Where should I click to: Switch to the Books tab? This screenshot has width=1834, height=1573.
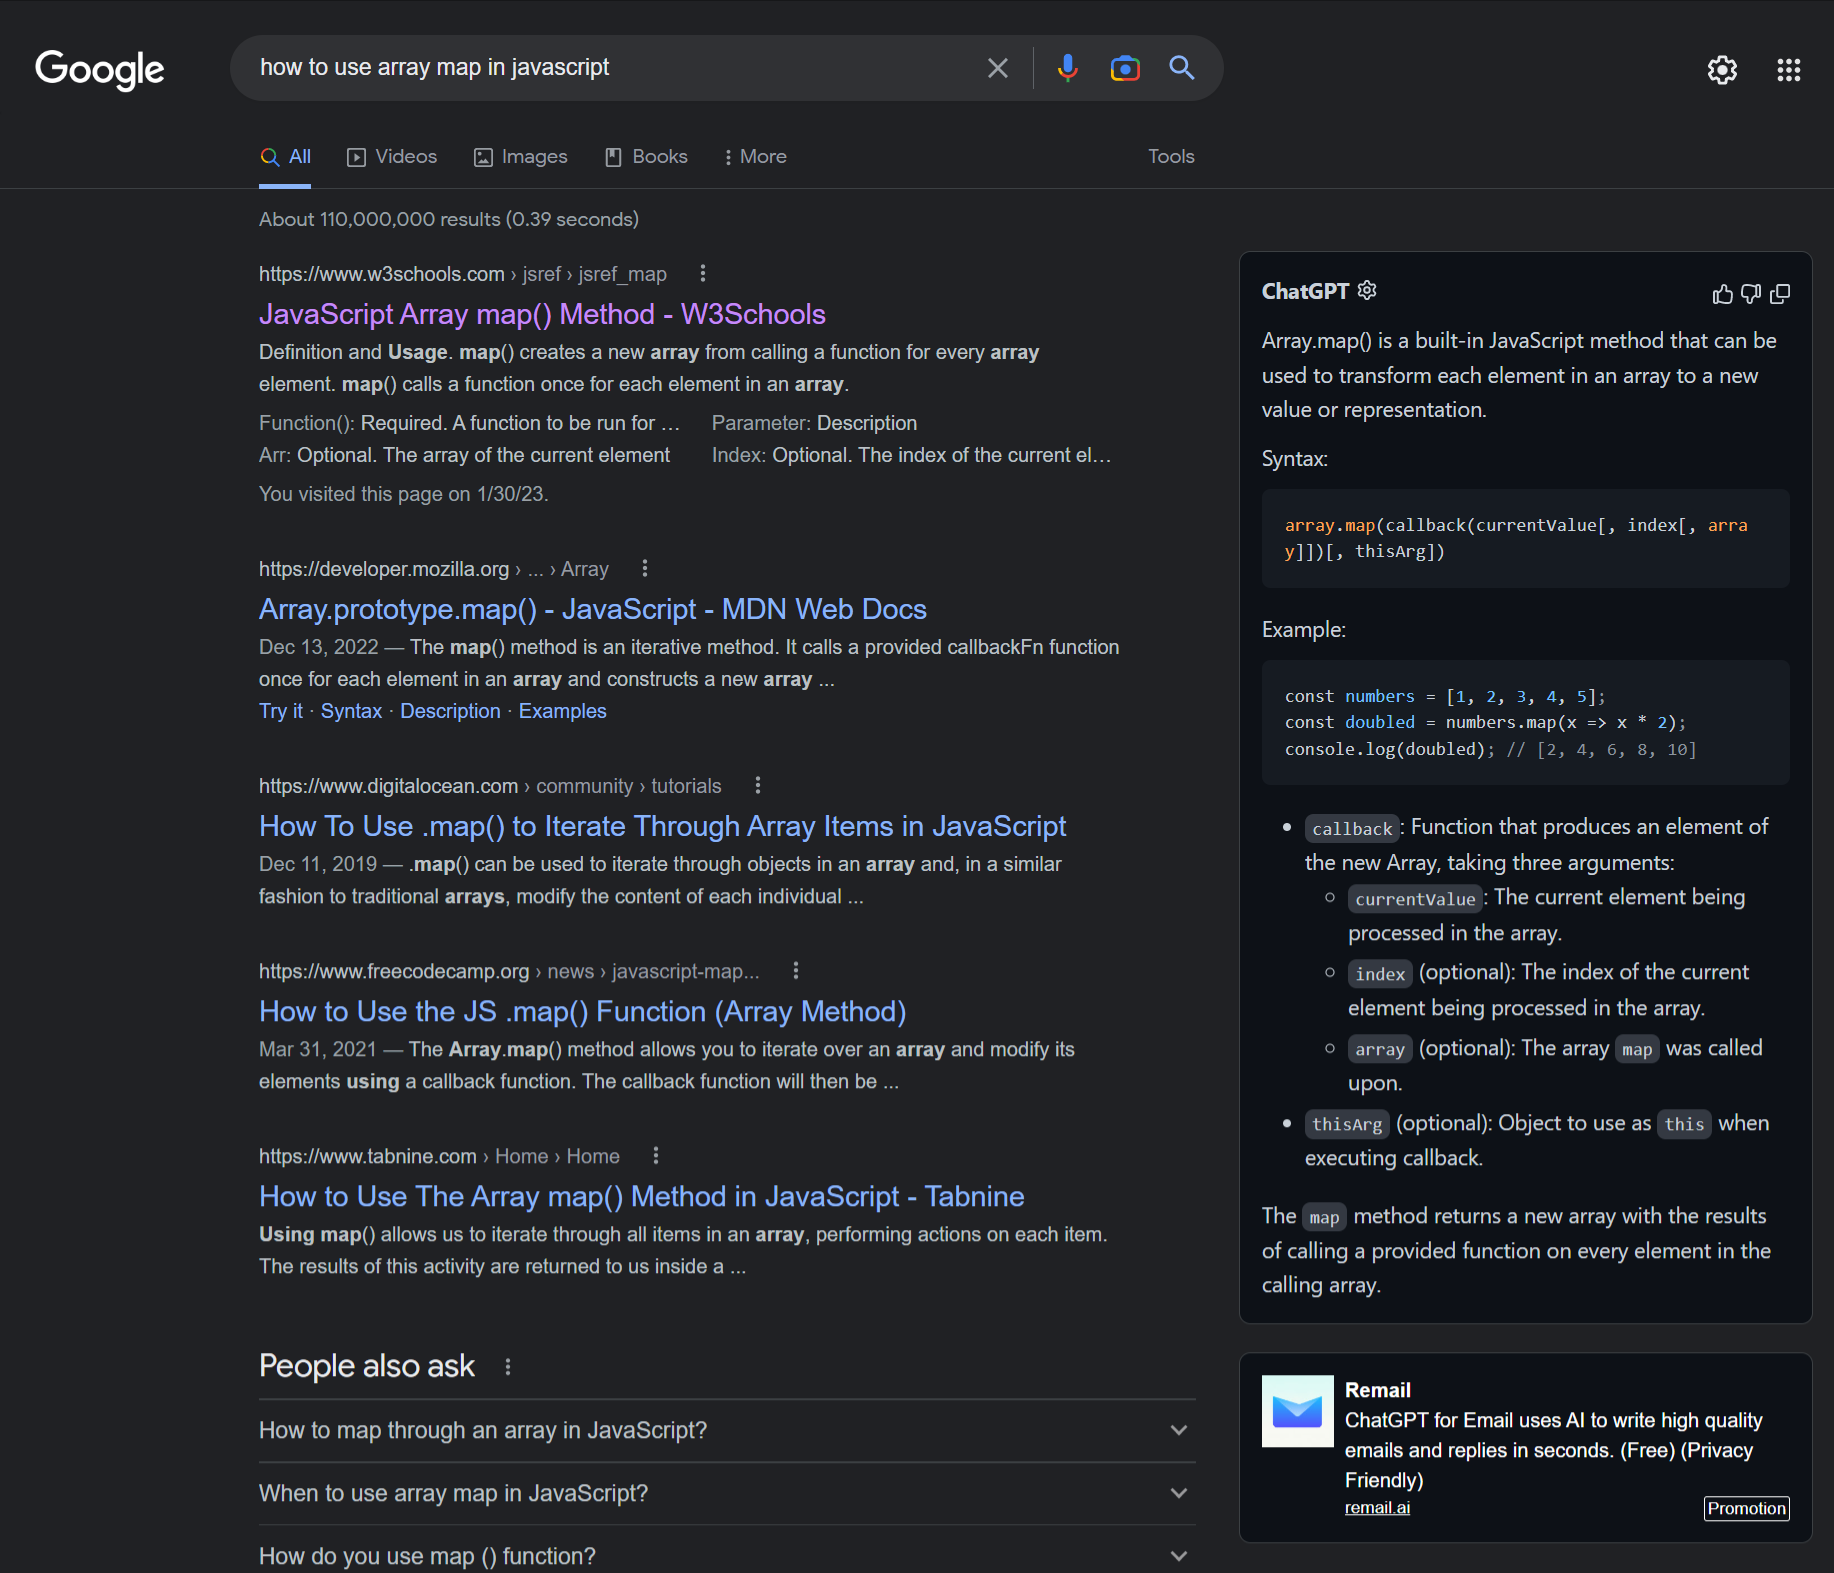646,157
